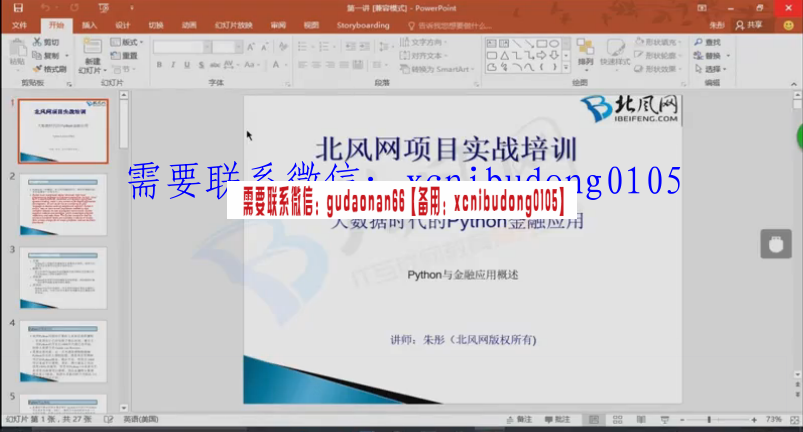Open the font color A dropdown arrow
Viewport: 803px width, 432px height.
285,64
